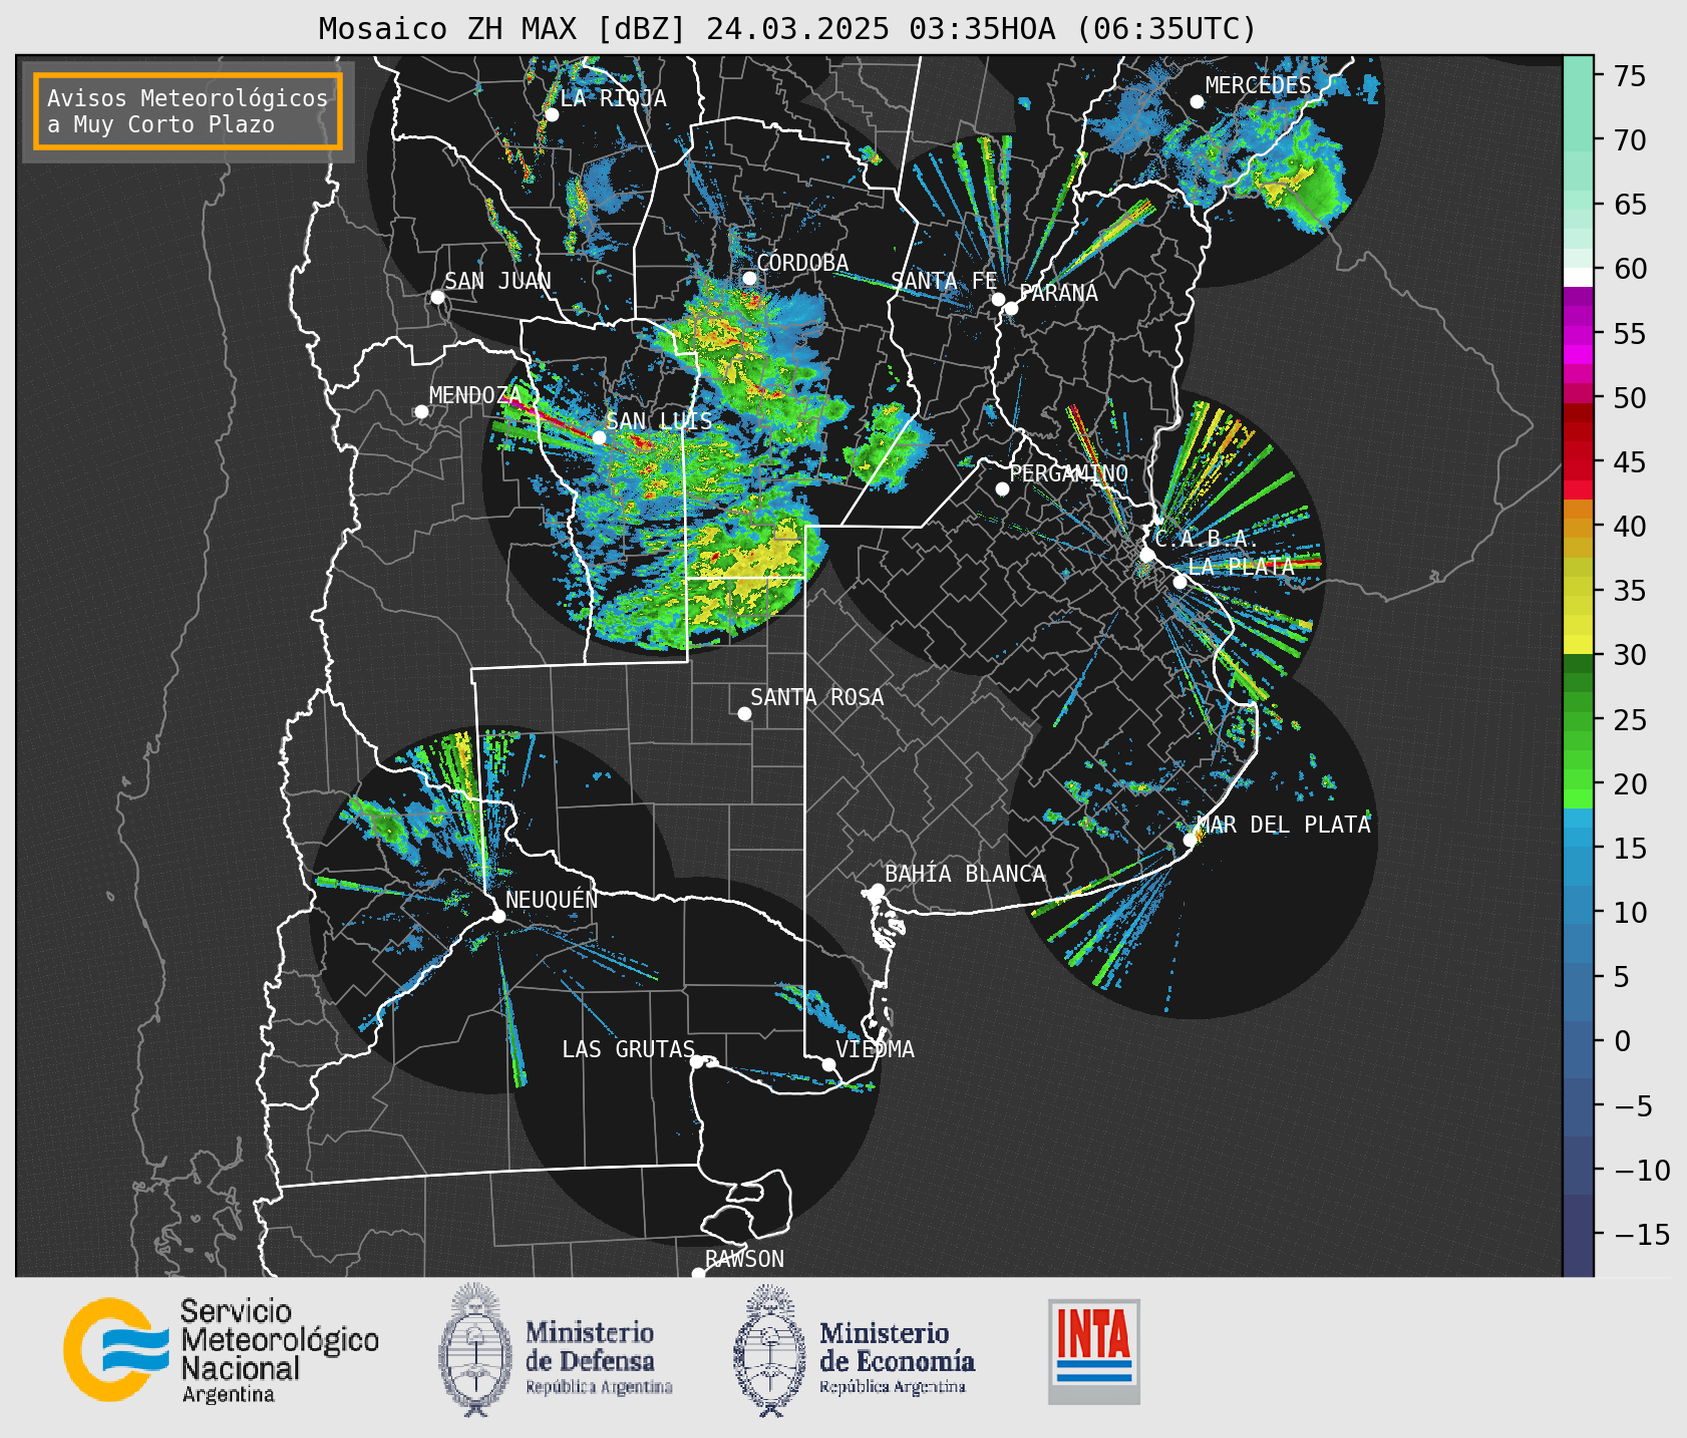Select the SANTA ROSA city marker
Screen dimensions: 1687x1438
tap(744, 713)
